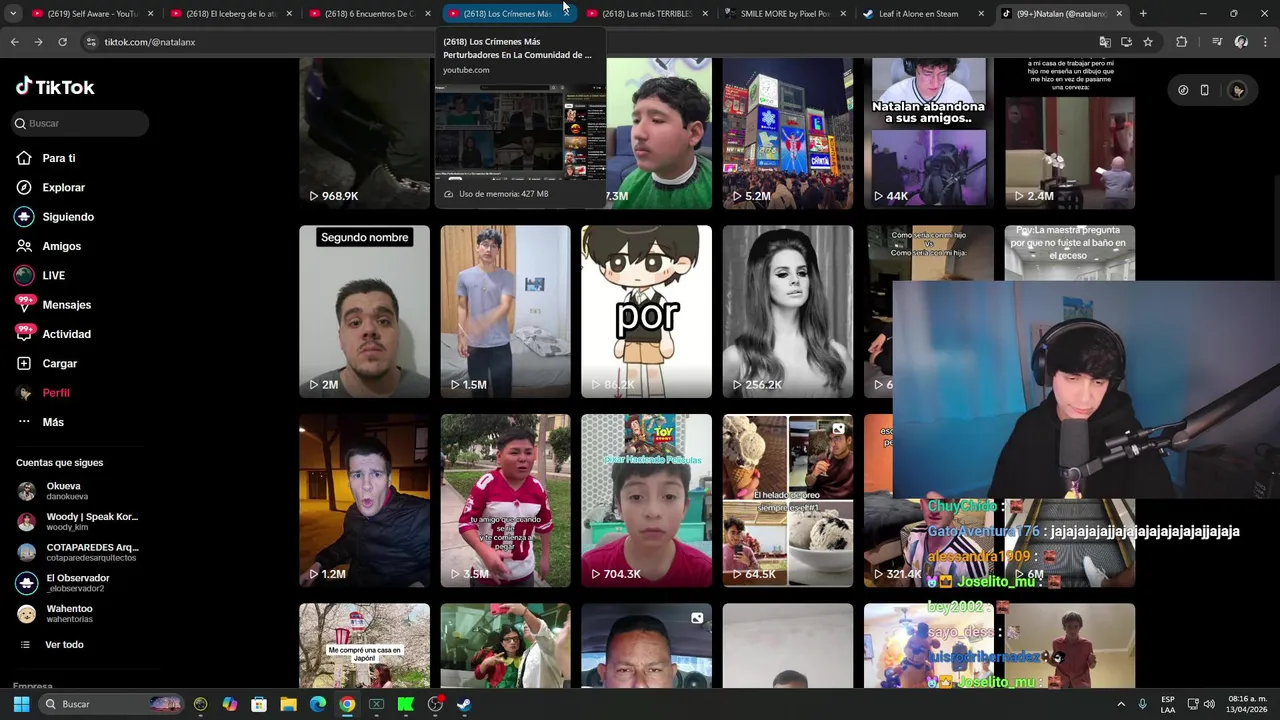Open the video with 1.2M views
The width and height of the screenshot is (1280, 720).
click(x=364, y=501)
